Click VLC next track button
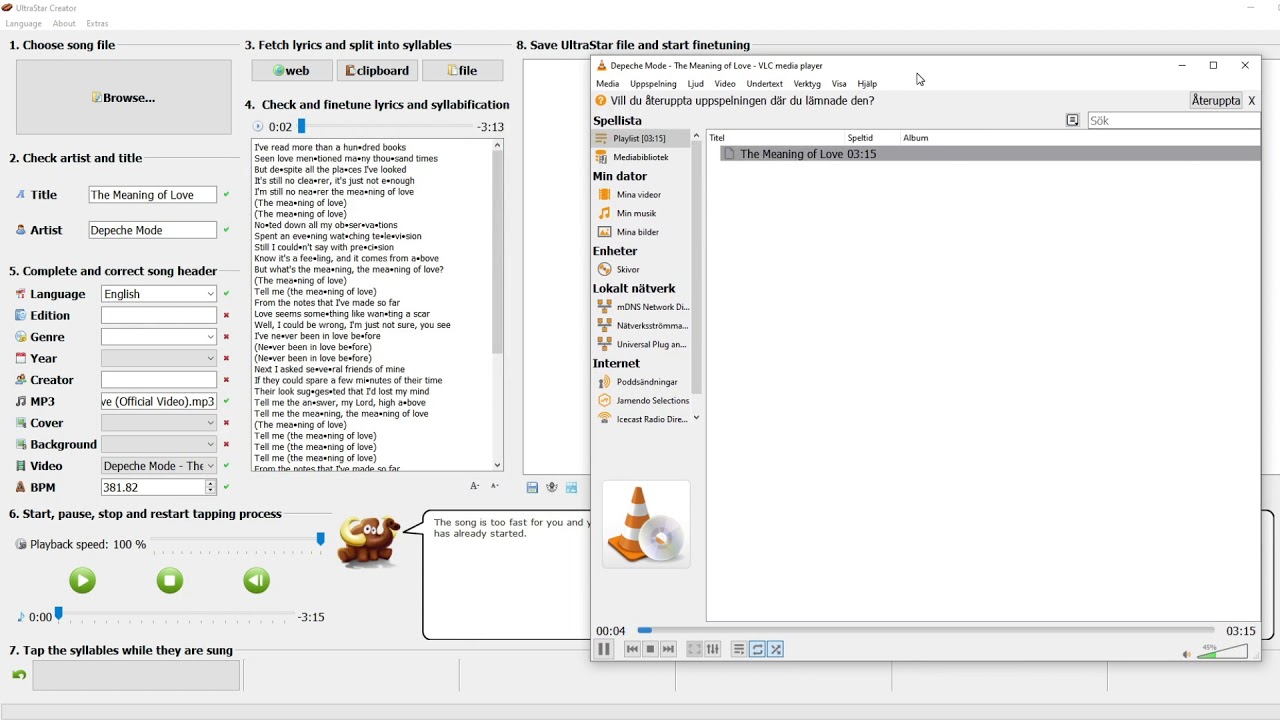 [669, 649]
